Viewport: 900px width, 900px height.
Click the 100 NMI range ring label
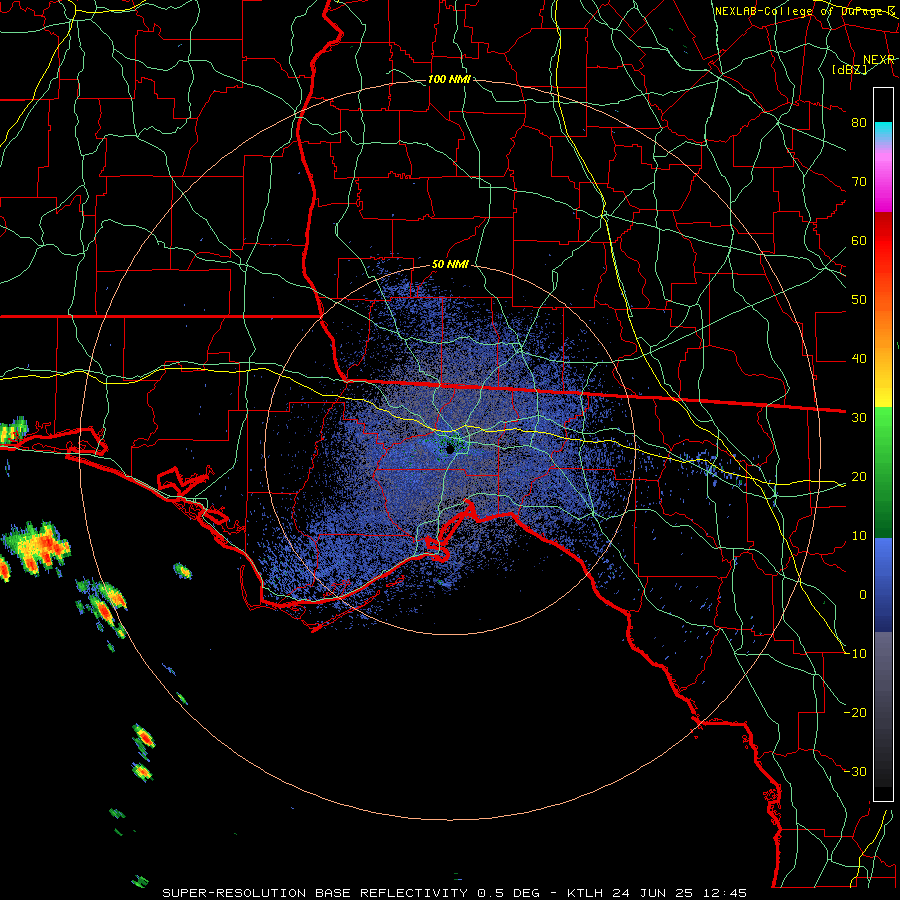(449, 79)
